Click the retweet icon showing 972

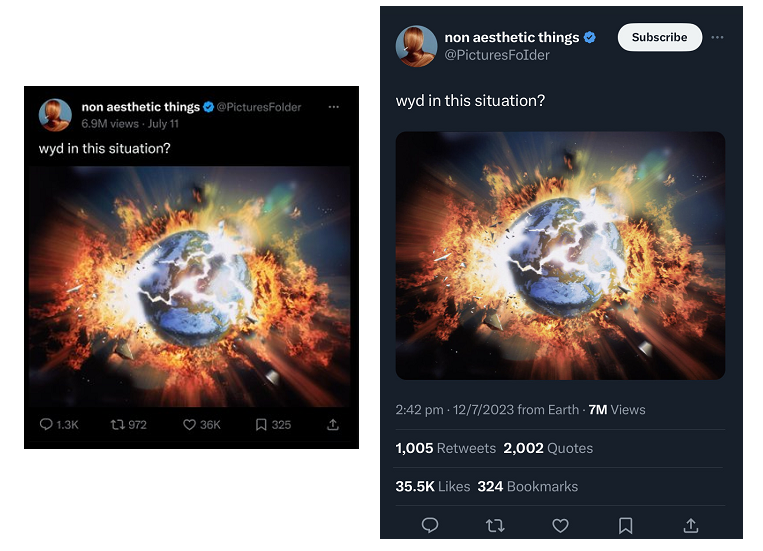(117, 425)
